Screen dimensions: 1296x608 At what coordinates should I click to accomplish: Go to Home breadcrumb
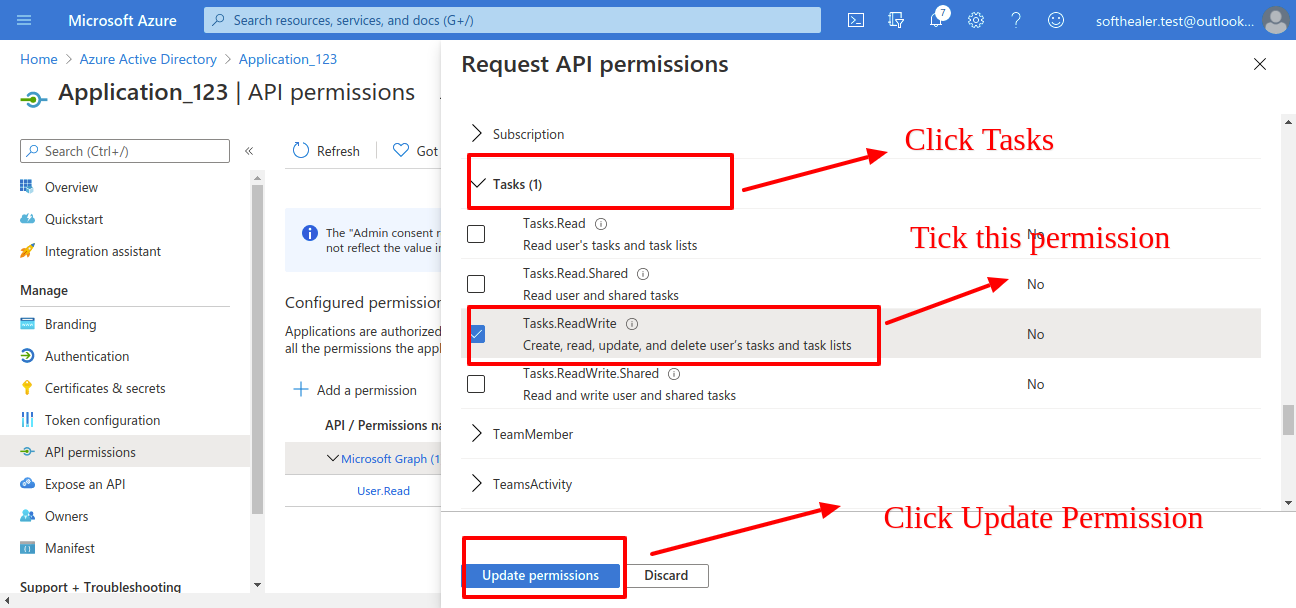39,59
